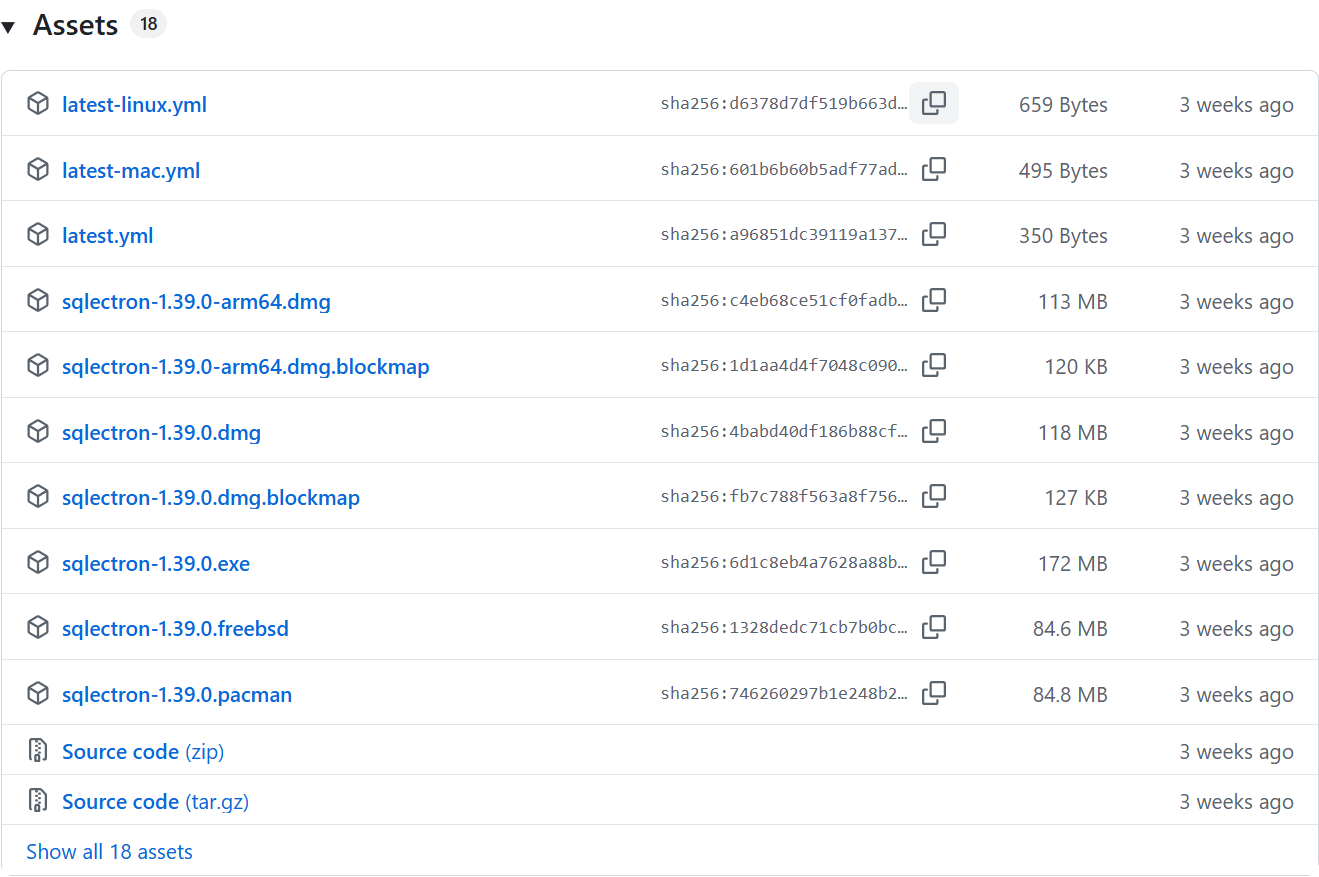
Task: Click the 118 MB size value
Action: click(x=1073, y=433)
